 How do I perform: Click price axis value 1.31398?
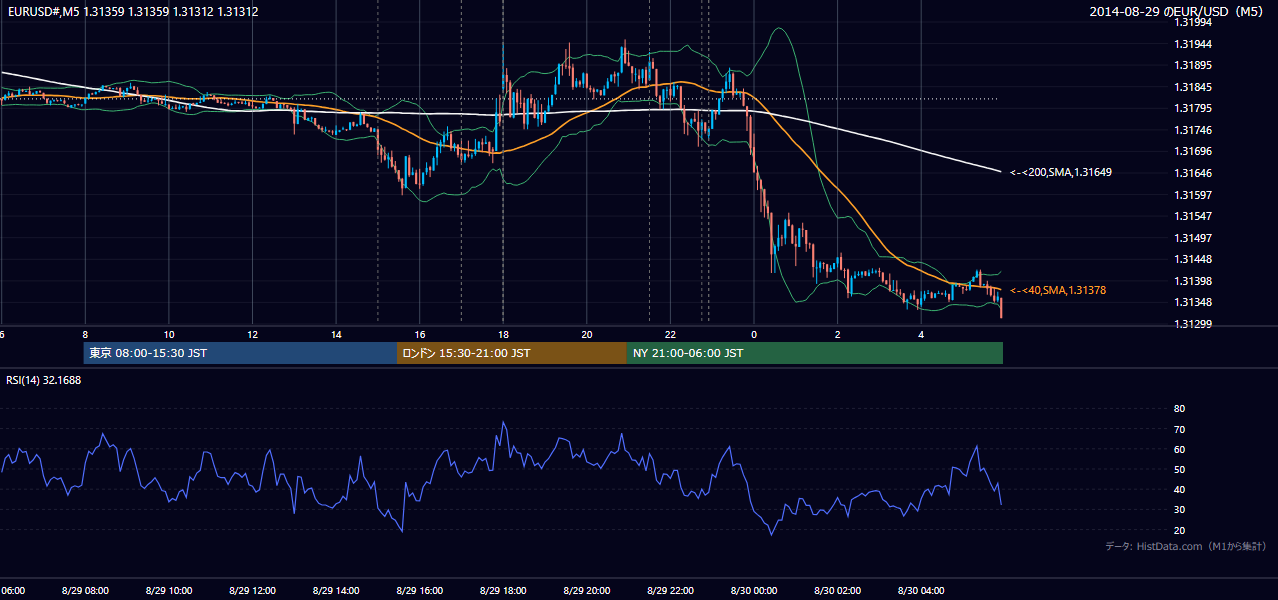click(x=1193, y=281)
